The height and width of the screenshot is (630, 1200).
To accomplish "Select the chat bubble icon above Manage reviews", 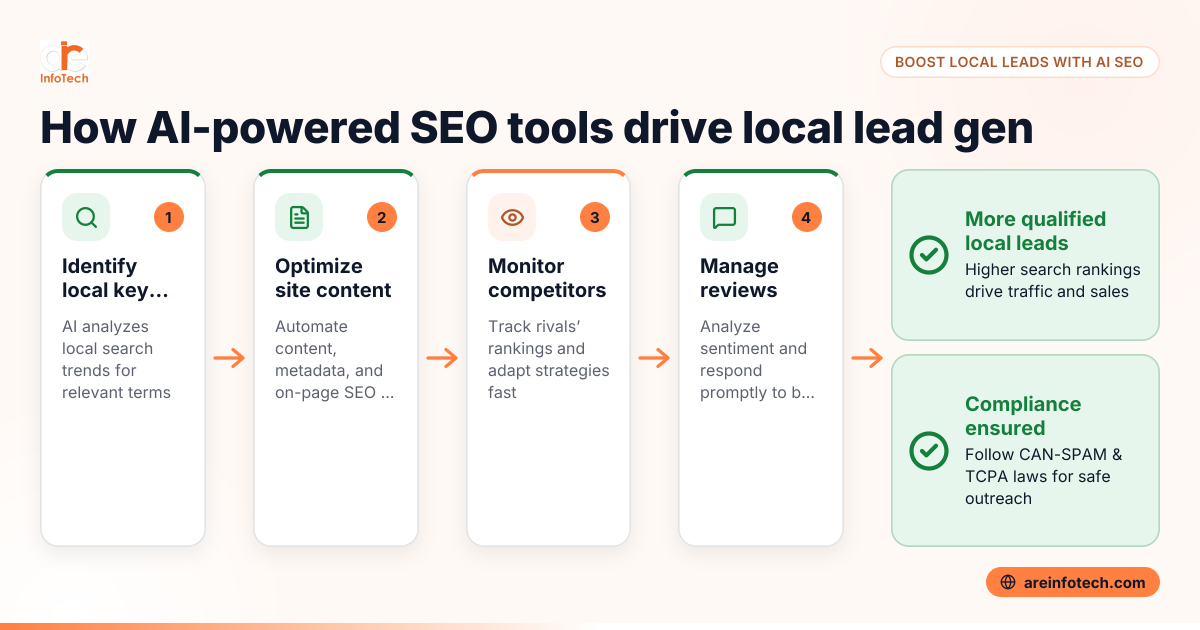I will pos(724,217).
